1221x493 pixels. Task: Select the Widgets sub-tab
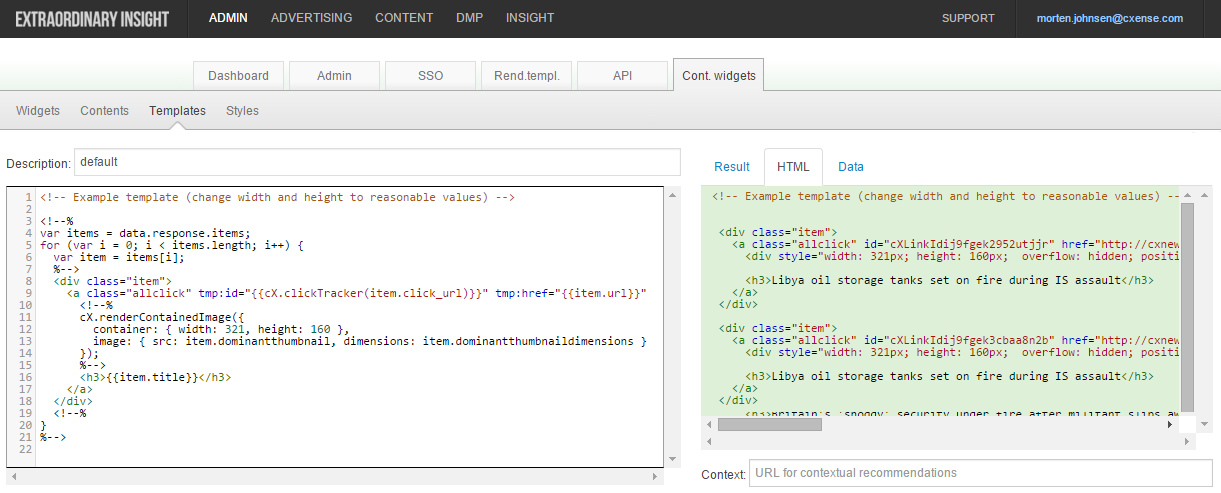(38, 111)
